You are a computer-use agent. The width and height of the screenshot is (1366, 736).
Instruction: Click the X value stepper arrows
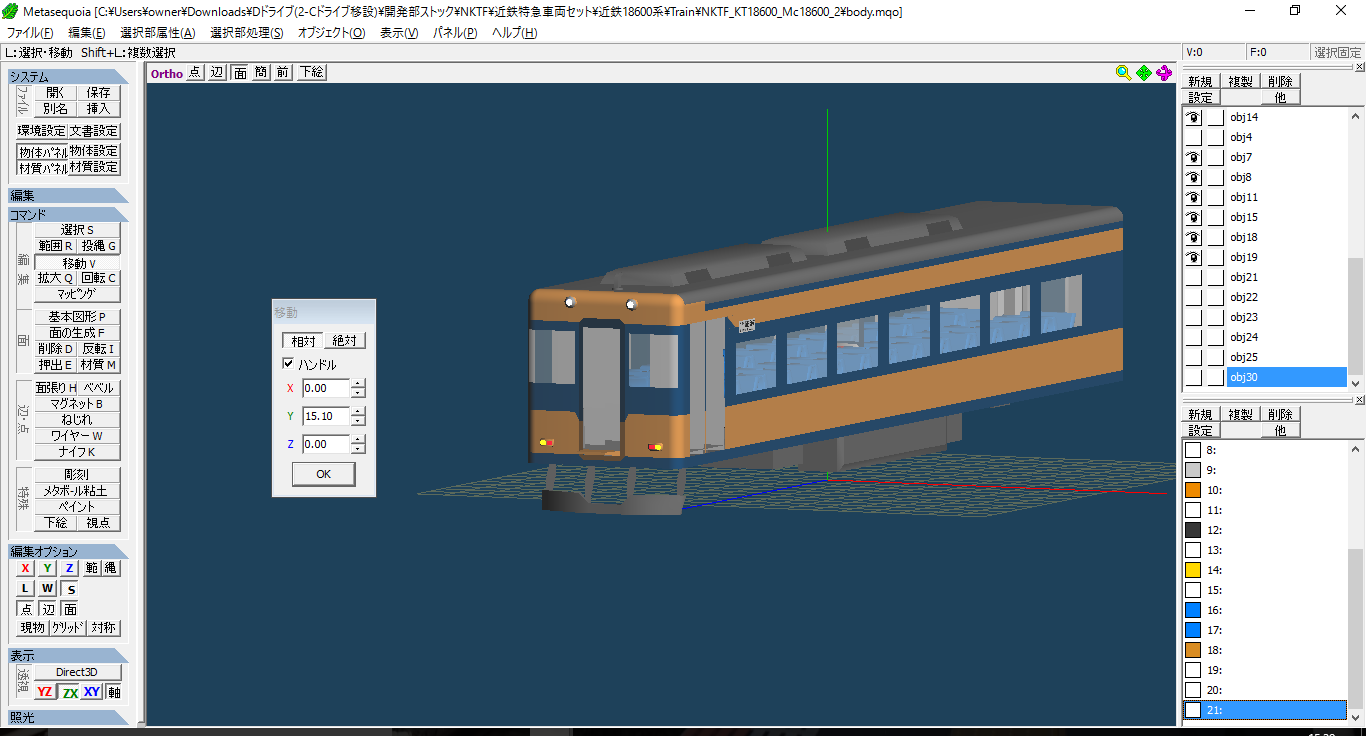click(x=358, y=388)
